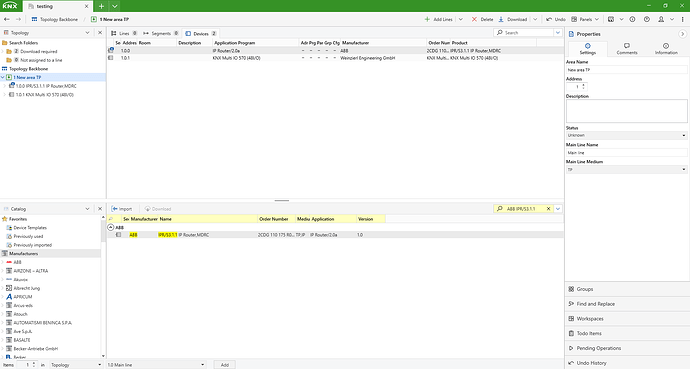Select the 1.0.0 IP Router device row
This screenshot has height=369, width=690.
click(x=335, y=51)
